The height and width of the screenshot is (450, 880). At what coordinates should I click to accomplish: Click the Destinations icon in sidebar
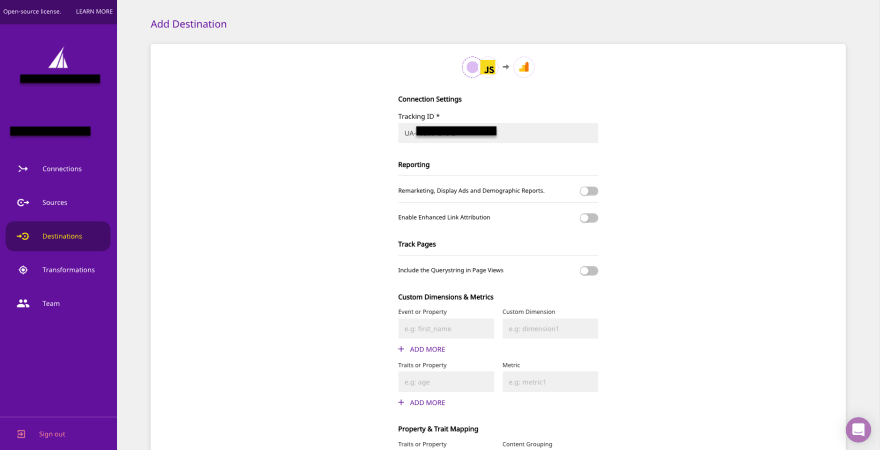(23, 236)
